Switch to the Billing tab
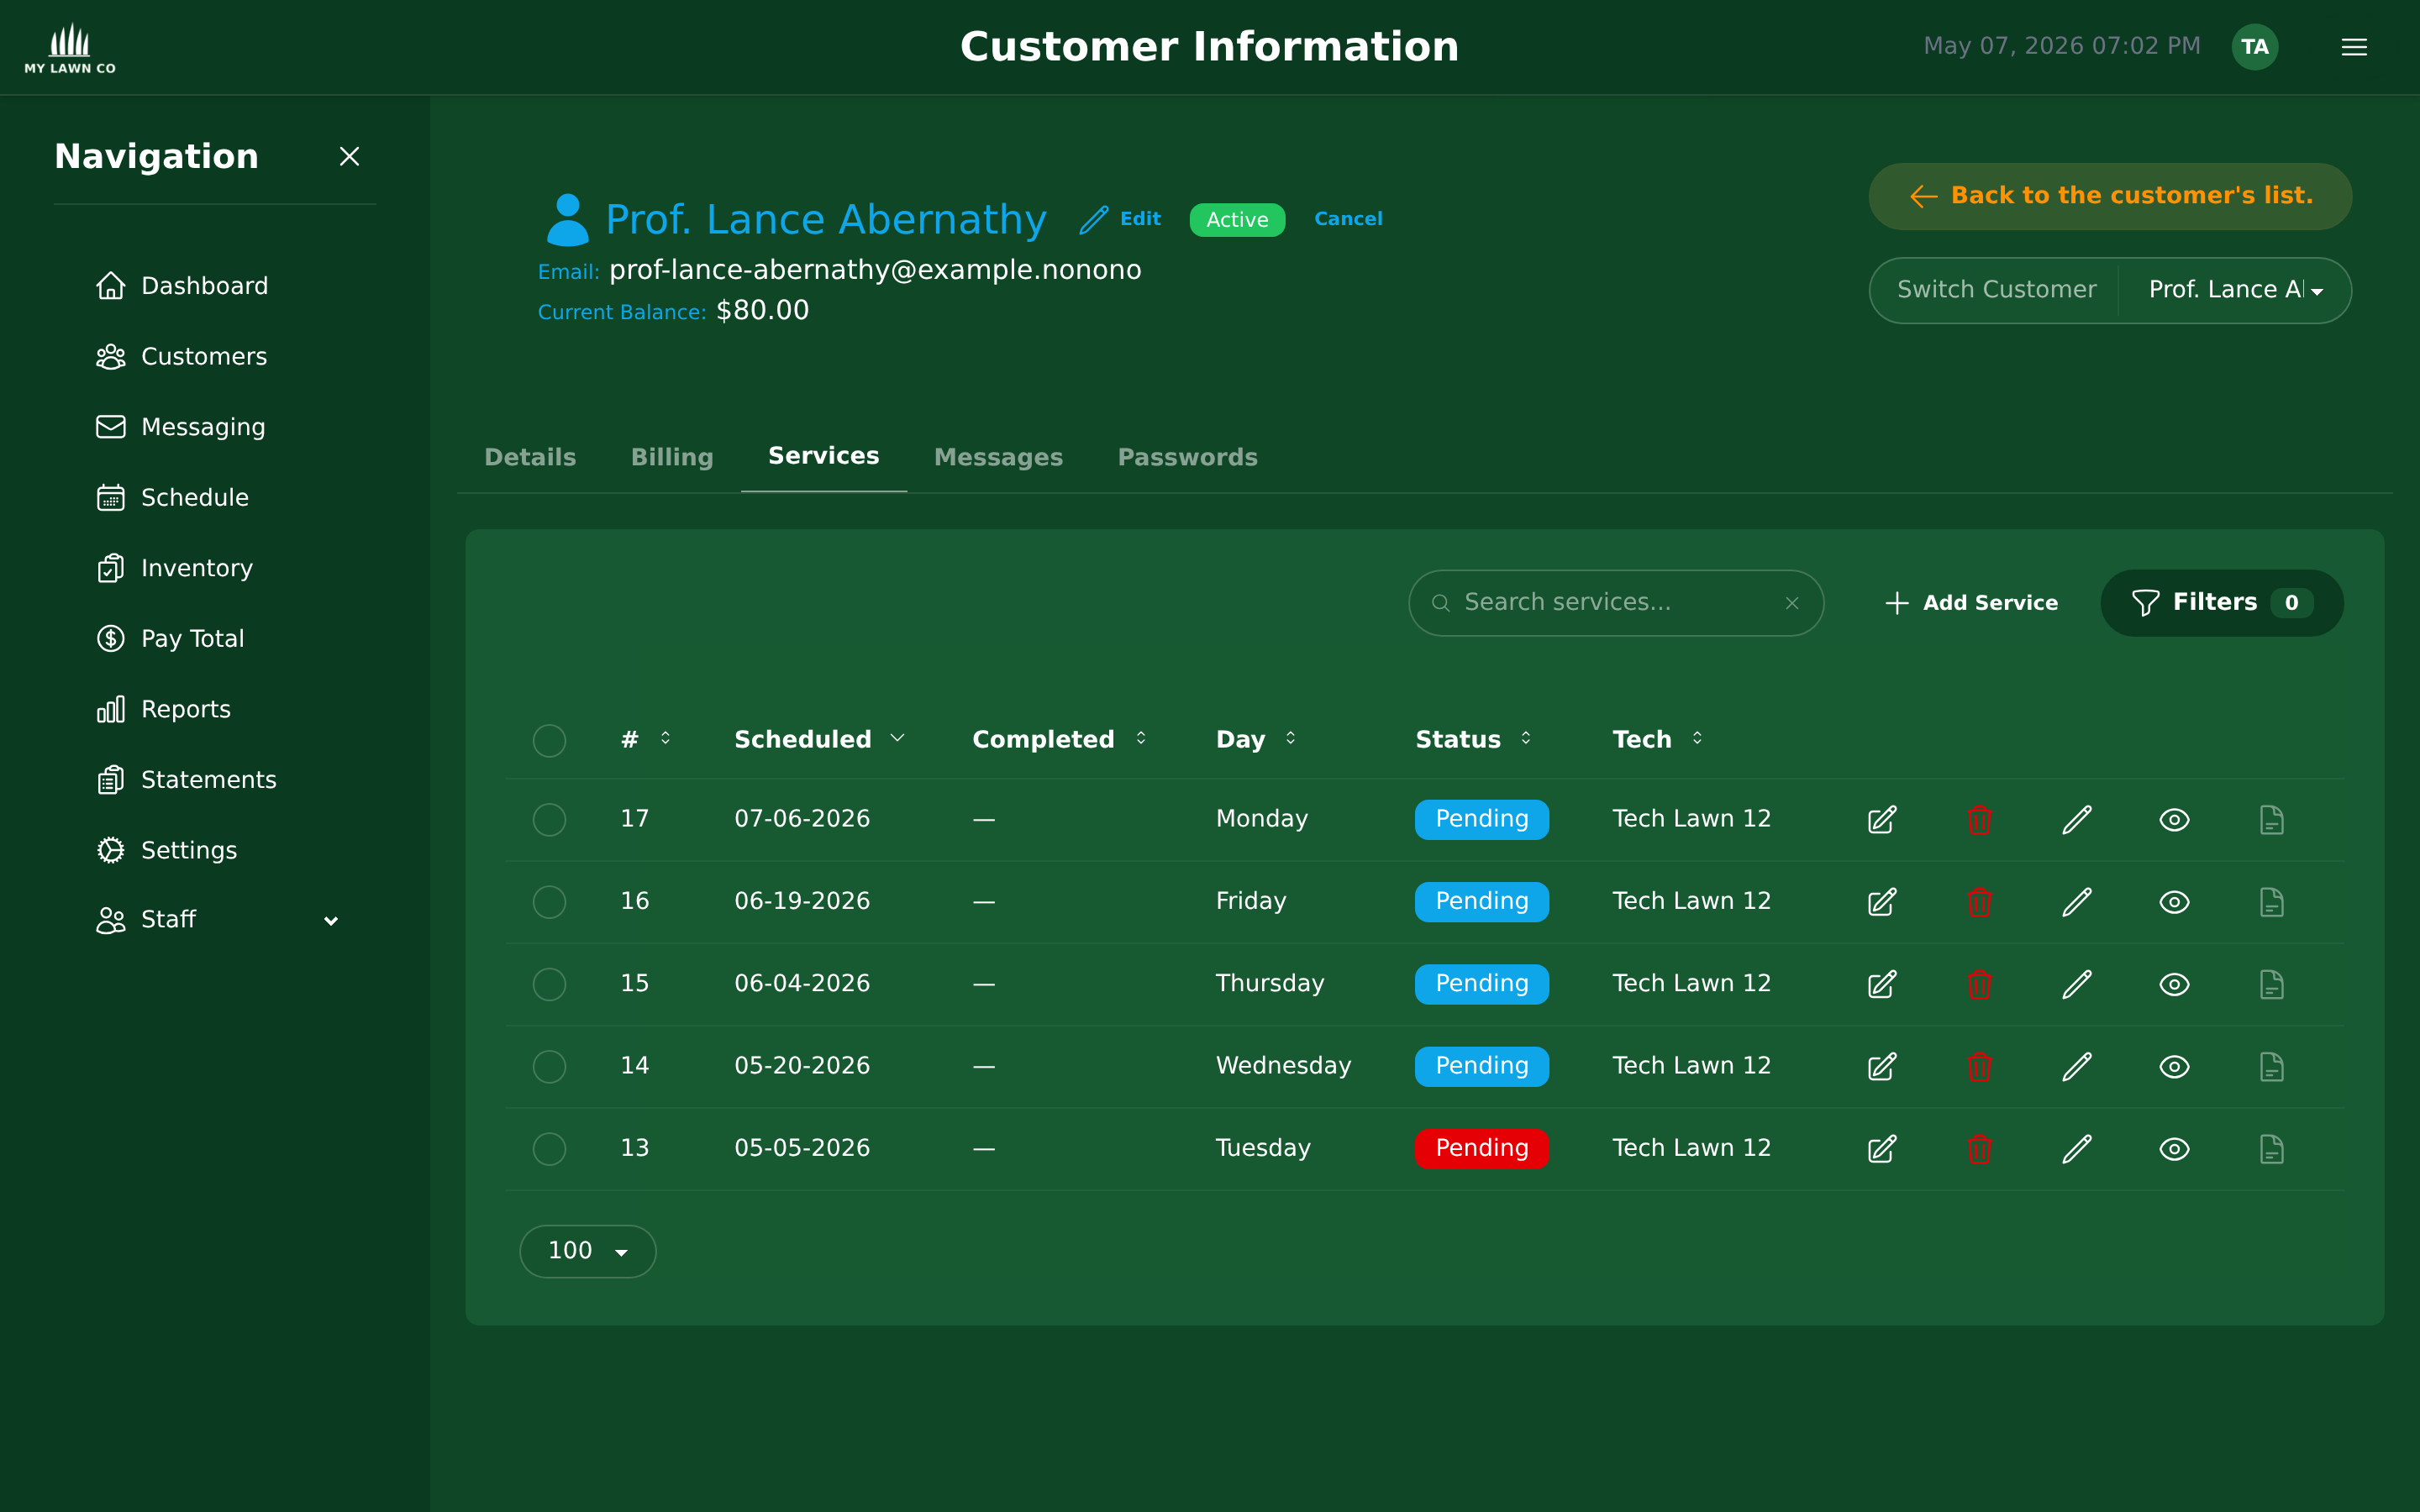2420x1512 pixels. click(672, 457)
